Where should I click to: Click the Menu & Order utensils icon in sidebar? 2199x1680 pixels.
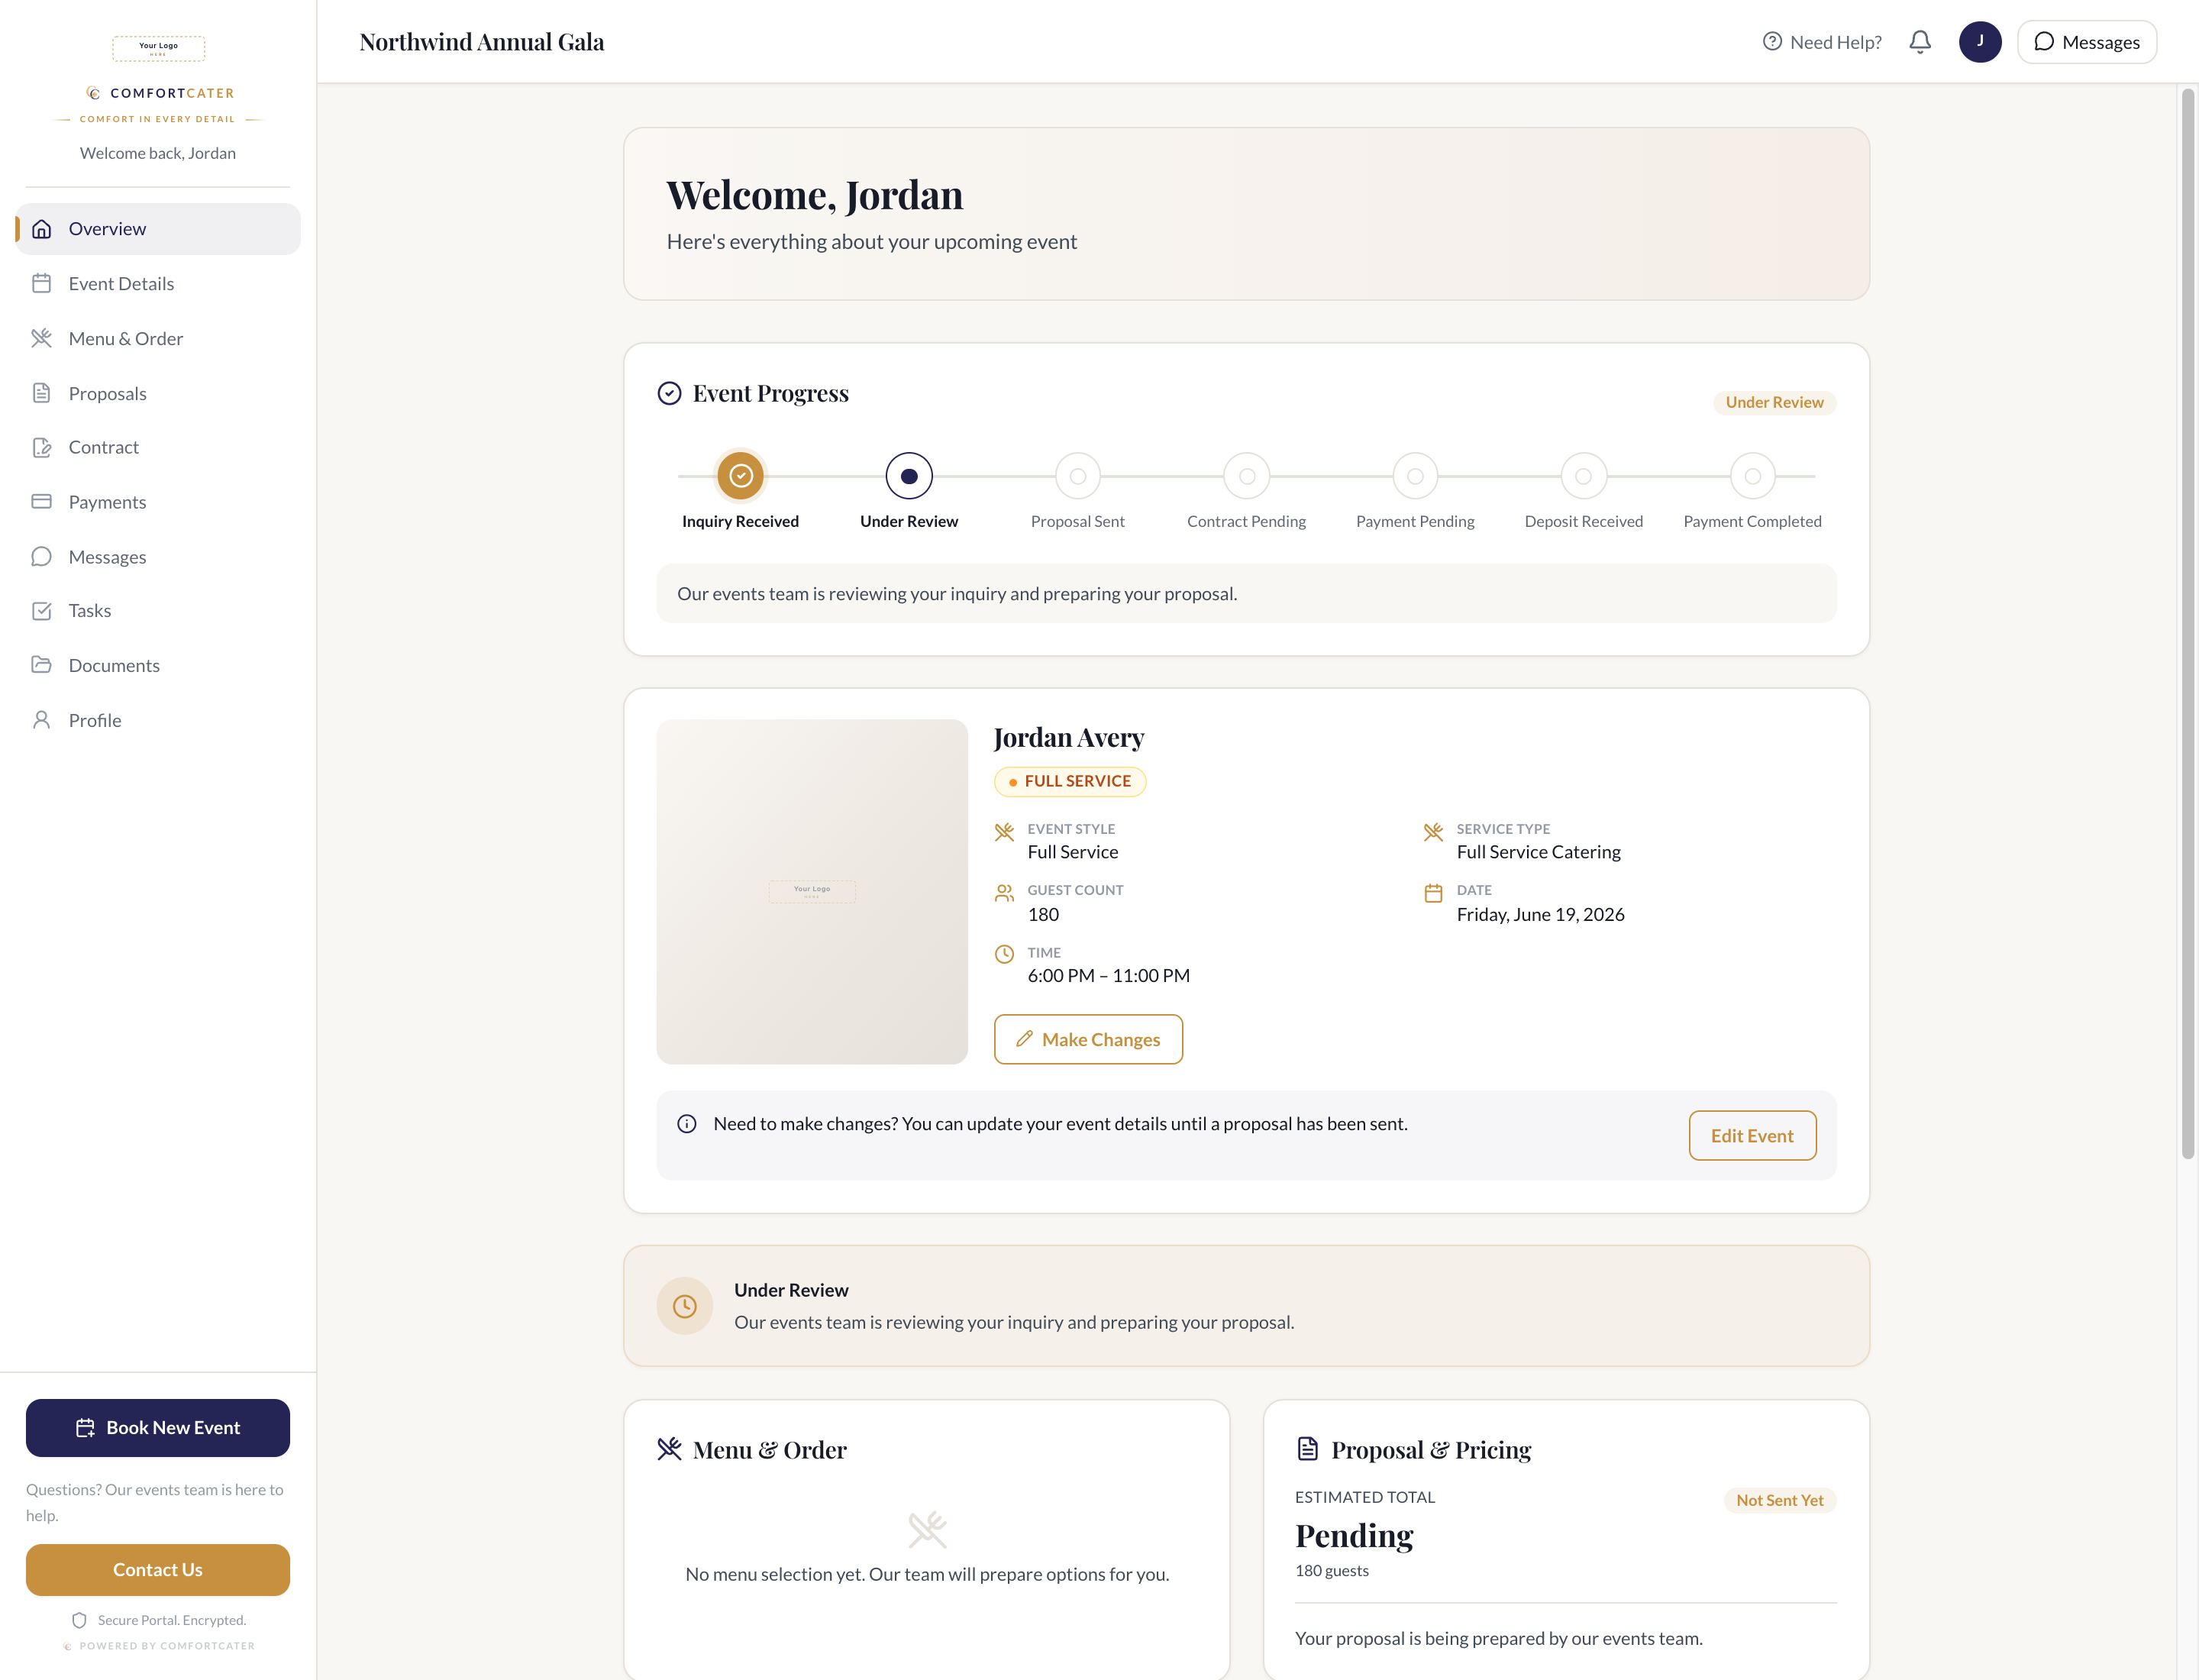pos(41,338)
